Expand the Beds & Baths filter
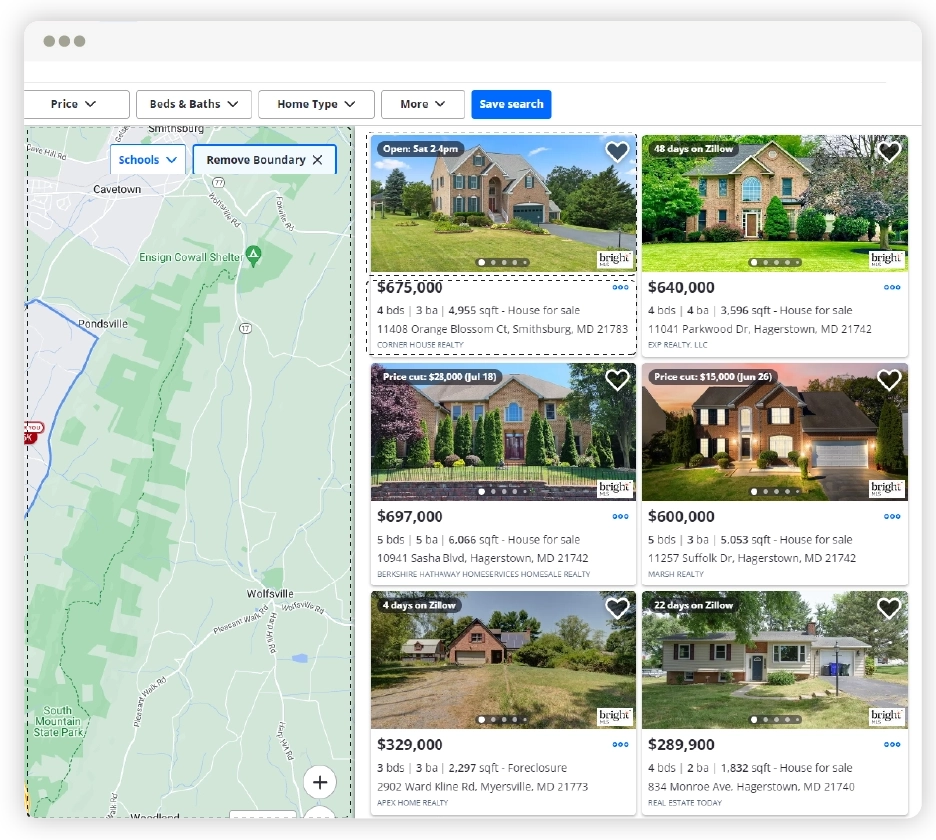 pyautogui.click(x=193, y=104)
